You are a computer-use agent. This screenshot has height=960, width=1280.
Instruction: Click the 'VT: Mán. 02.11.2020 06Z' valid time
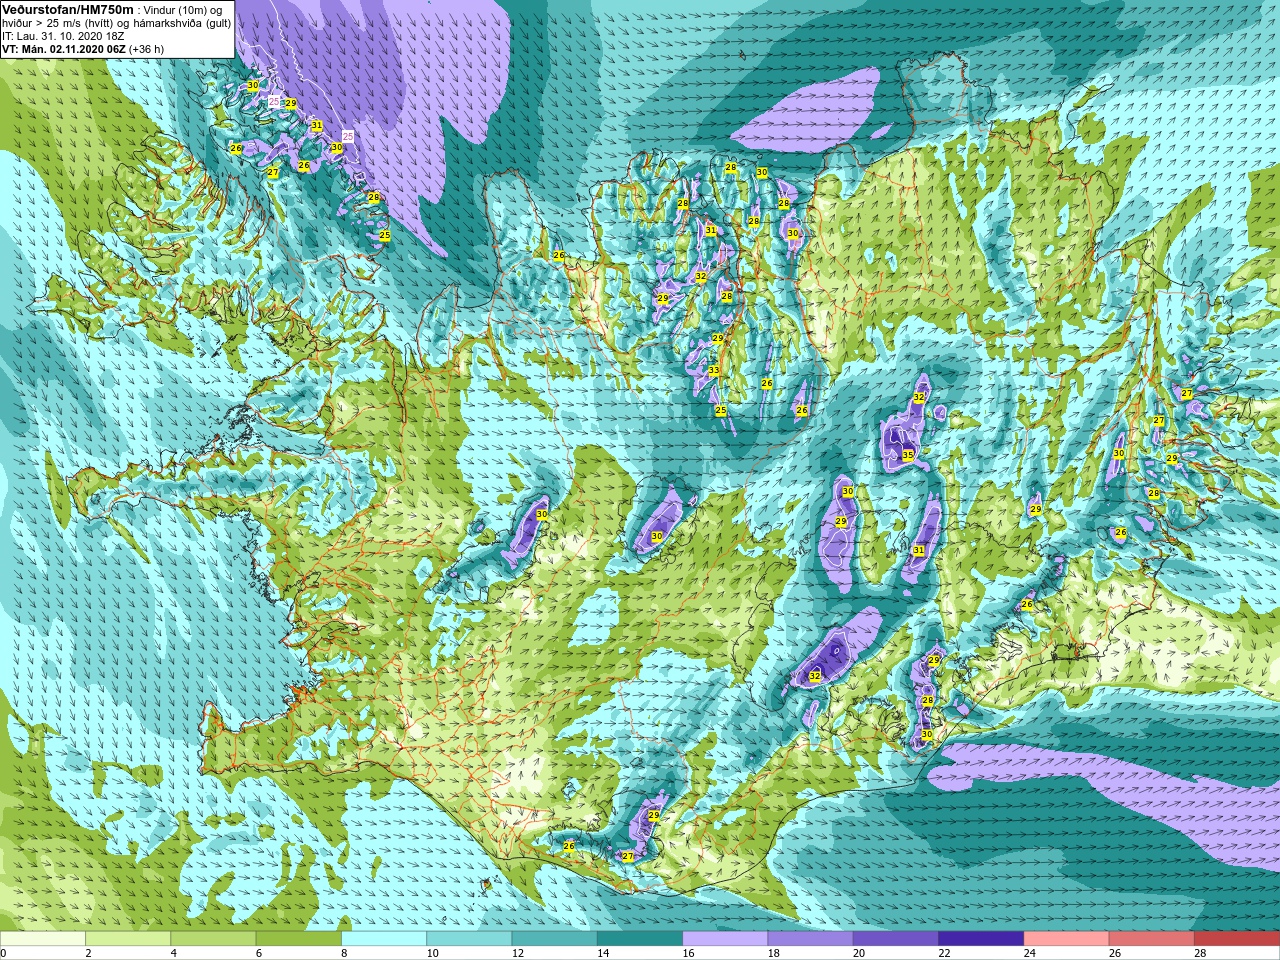[63, 49]
